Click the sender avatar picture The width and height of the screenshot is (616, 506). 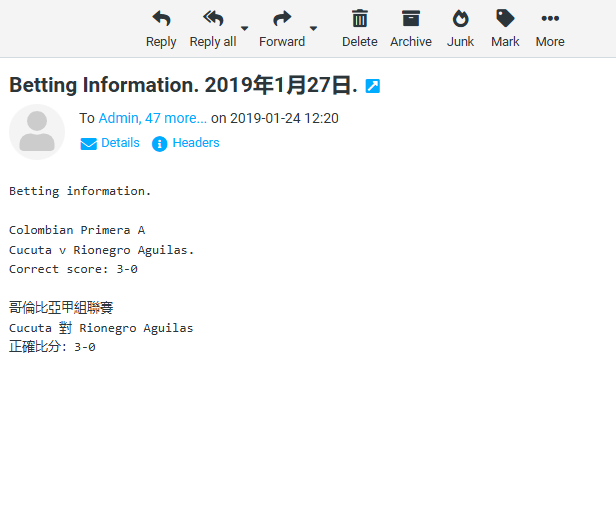(x=37, y=131)
